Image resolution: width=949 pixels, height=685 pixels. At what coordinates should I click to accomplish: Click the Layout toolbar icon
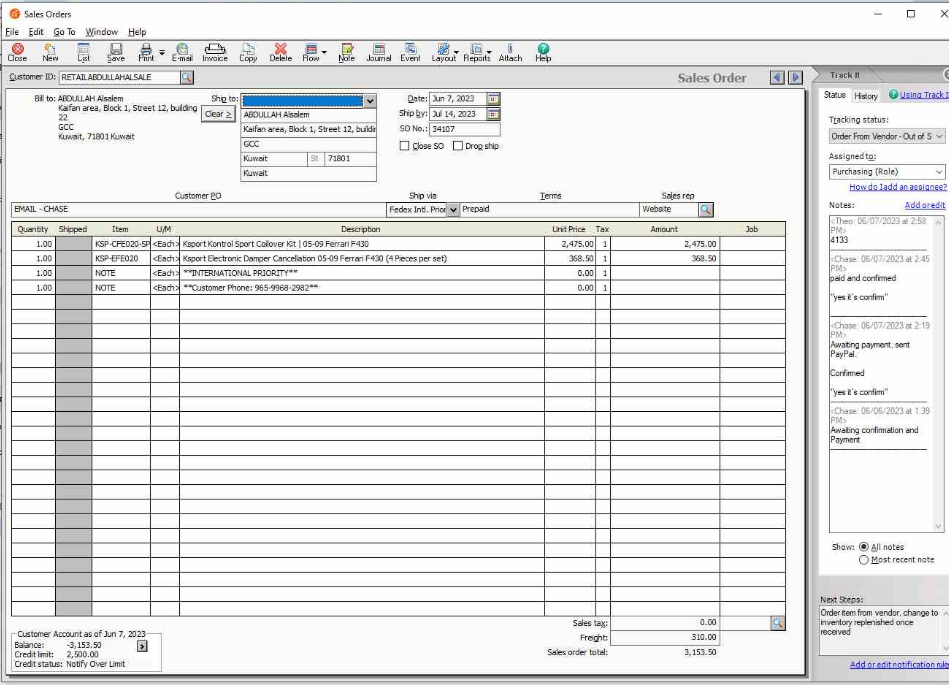(443, 53)
